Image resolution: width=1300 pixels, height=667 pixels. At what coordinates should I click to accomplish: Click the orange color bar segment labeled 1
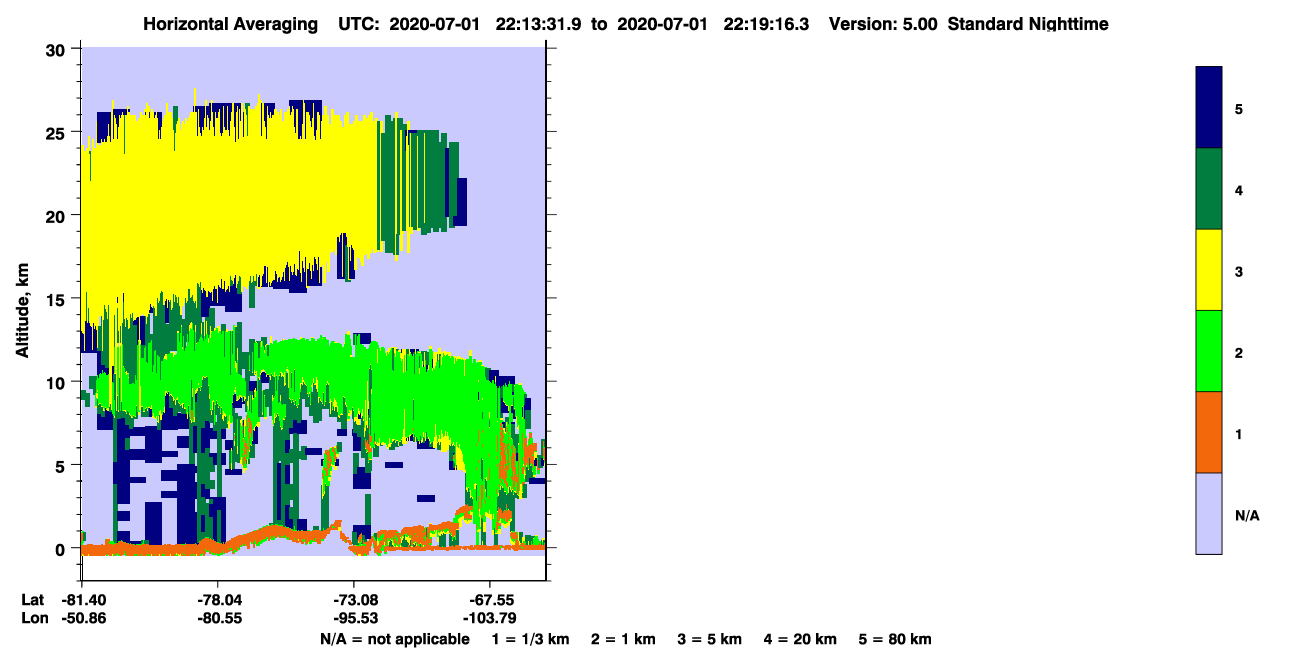(x=1209, y=432)
